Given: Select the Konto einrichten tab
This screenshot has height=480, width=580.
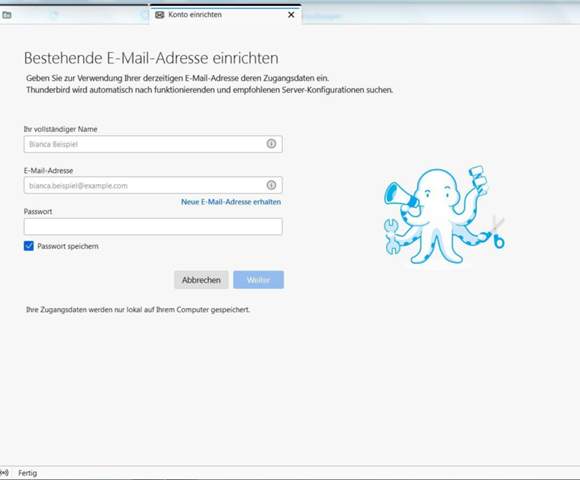Looking at the screenshot, I should pyautogui.click(x=226, y=15).
